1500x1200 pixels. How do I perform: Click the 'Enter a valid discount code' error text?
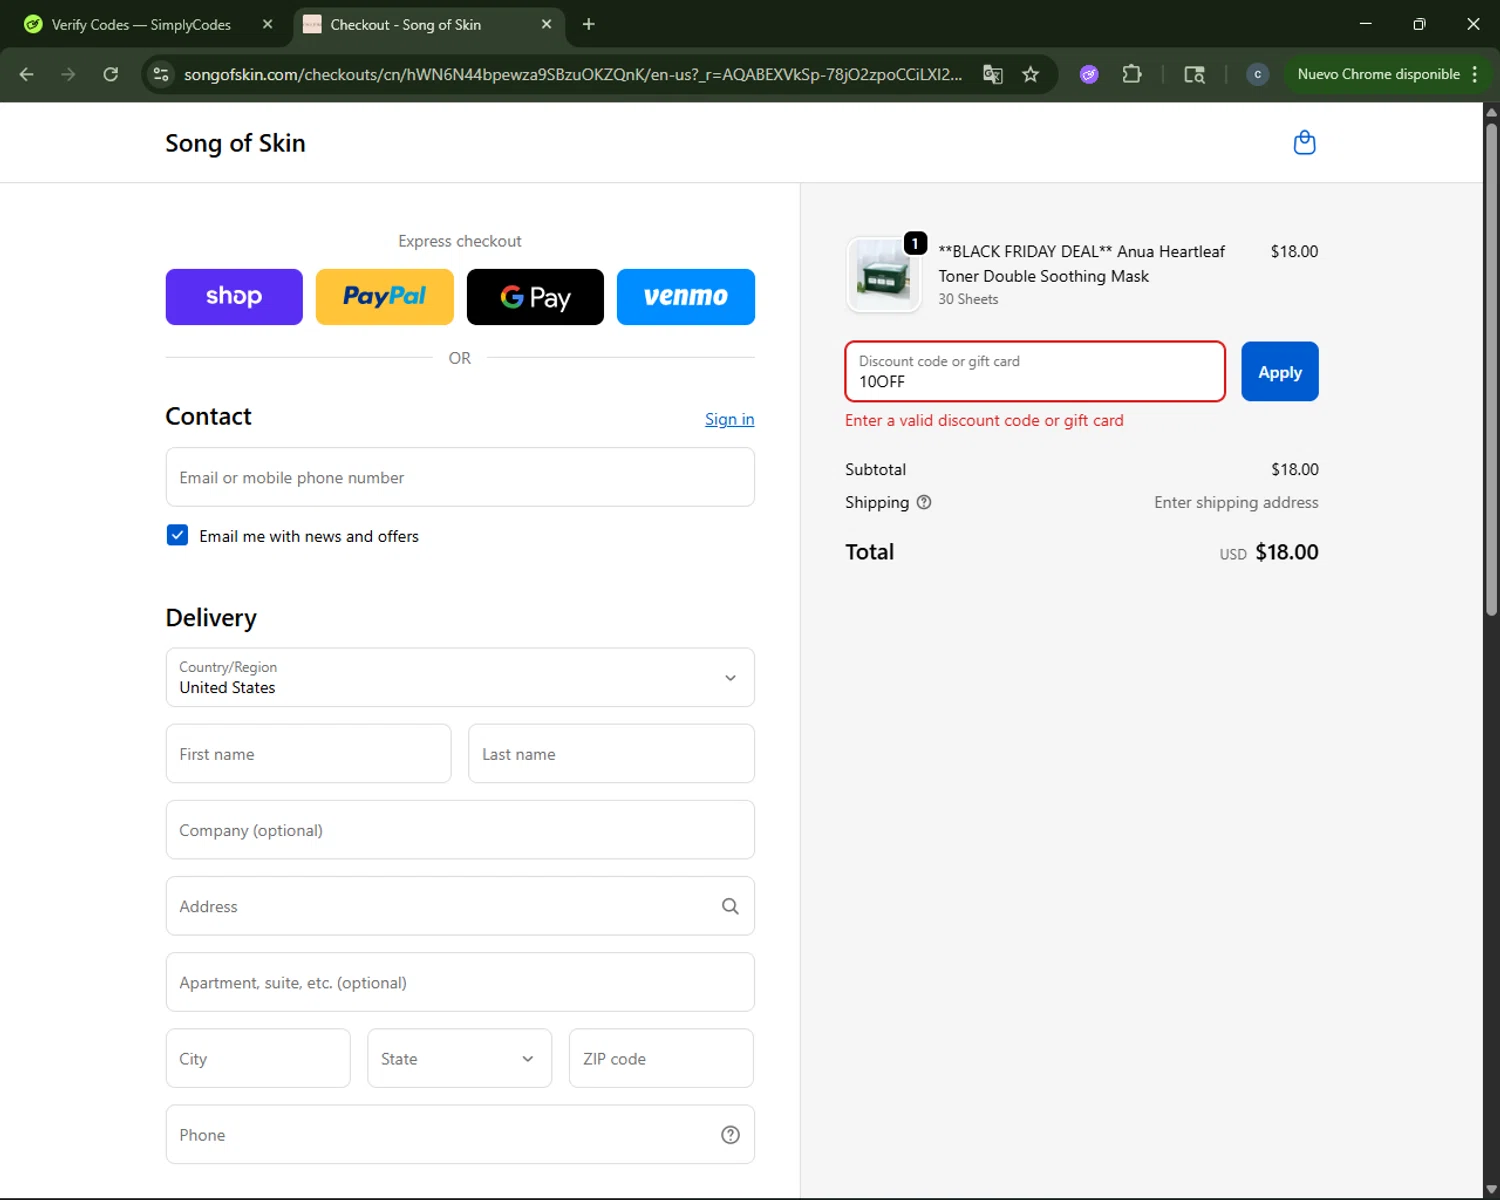click(x=984, y=420)
